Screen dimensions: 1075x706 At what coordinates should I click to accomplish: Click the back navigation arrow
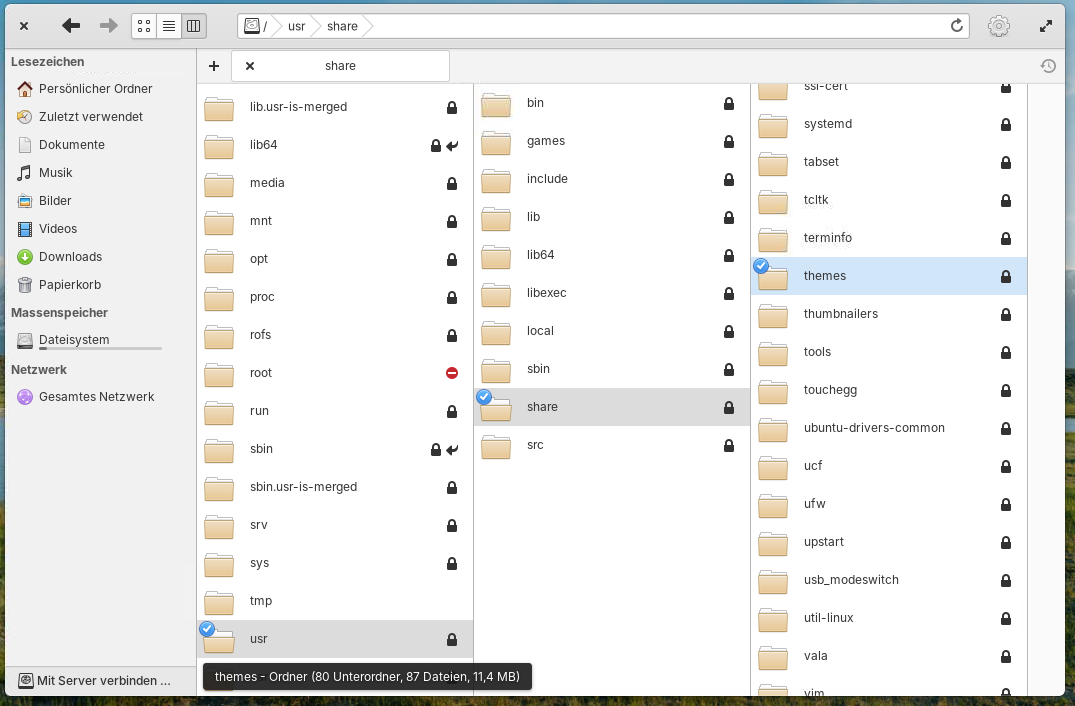point(71,26)
